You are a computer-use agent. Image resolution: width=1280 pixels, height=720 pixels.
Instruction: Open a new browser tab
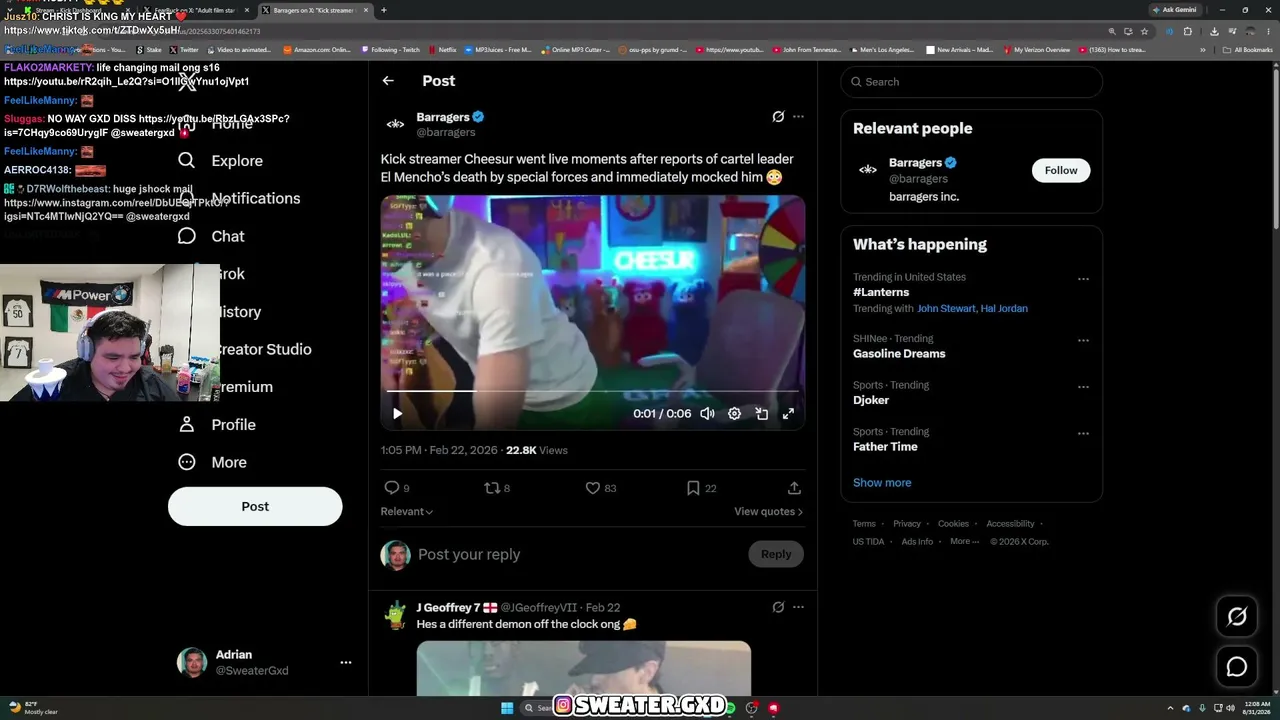pyautogui.click(x=383, y=10)
